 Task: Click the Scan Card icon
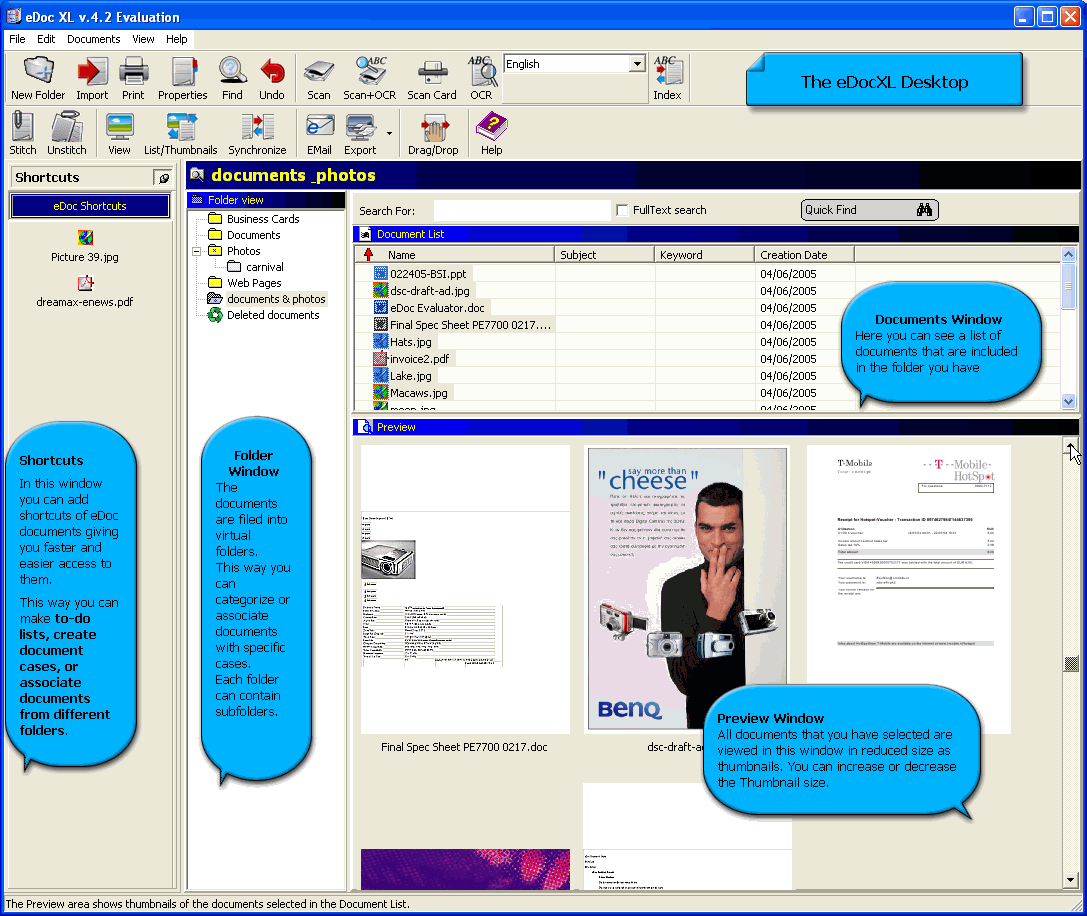(432, 79)
